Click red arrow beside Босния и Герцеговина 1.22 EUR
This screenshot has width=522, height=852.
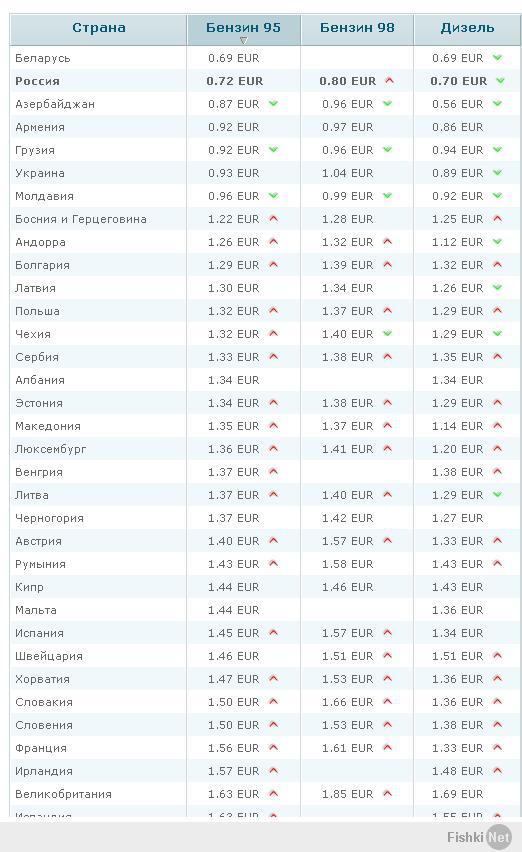274,218
